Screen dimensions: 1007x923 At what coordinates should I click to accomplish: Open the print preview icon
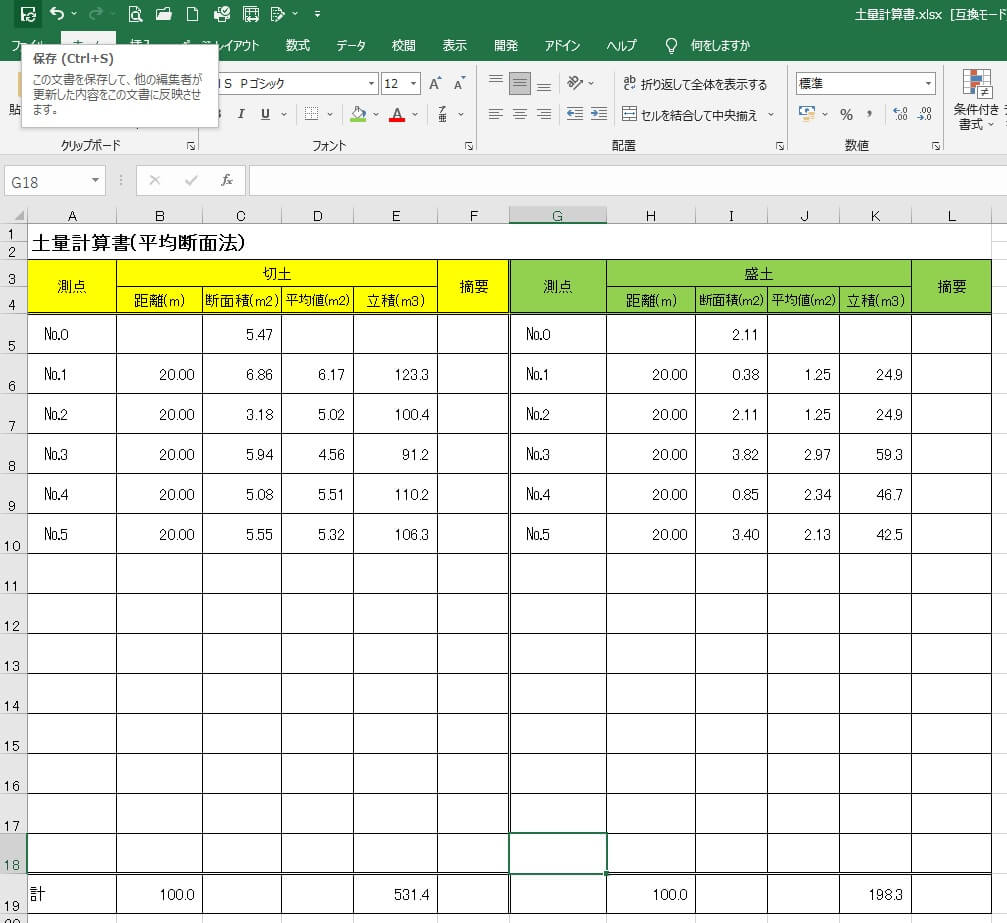click(x=135, y=12)
